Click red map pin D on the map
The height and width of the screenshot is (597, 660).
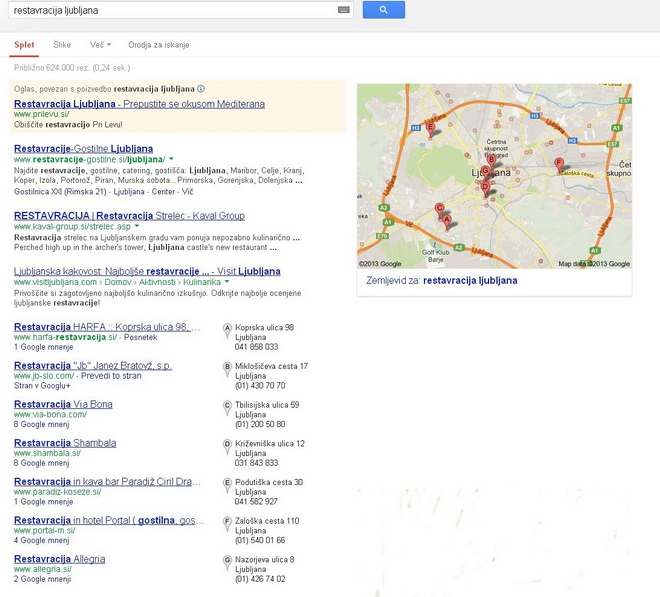coord(485,188)
